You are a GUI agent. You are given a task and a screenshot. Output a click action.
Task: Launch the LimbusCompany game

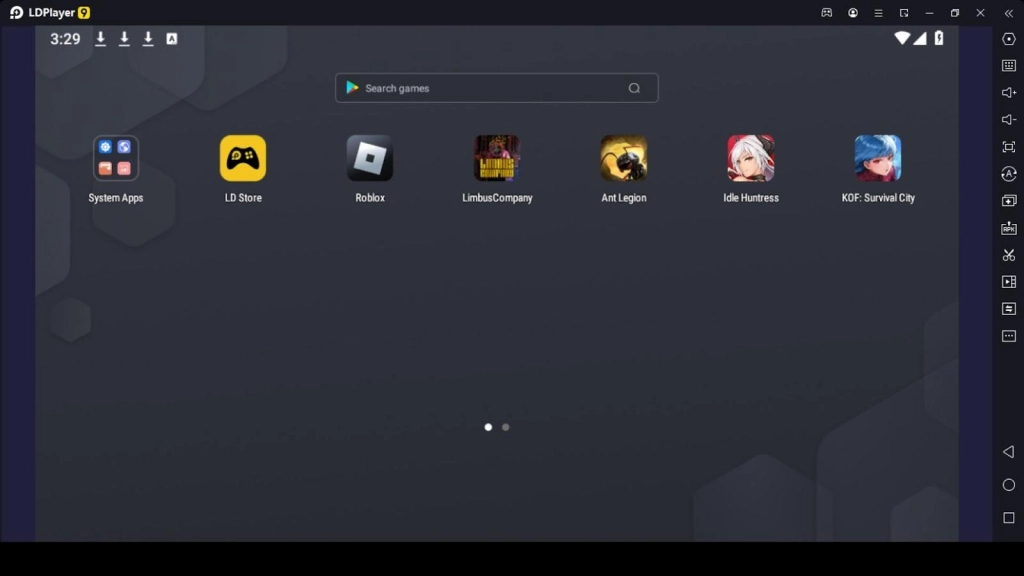[497, 158]
